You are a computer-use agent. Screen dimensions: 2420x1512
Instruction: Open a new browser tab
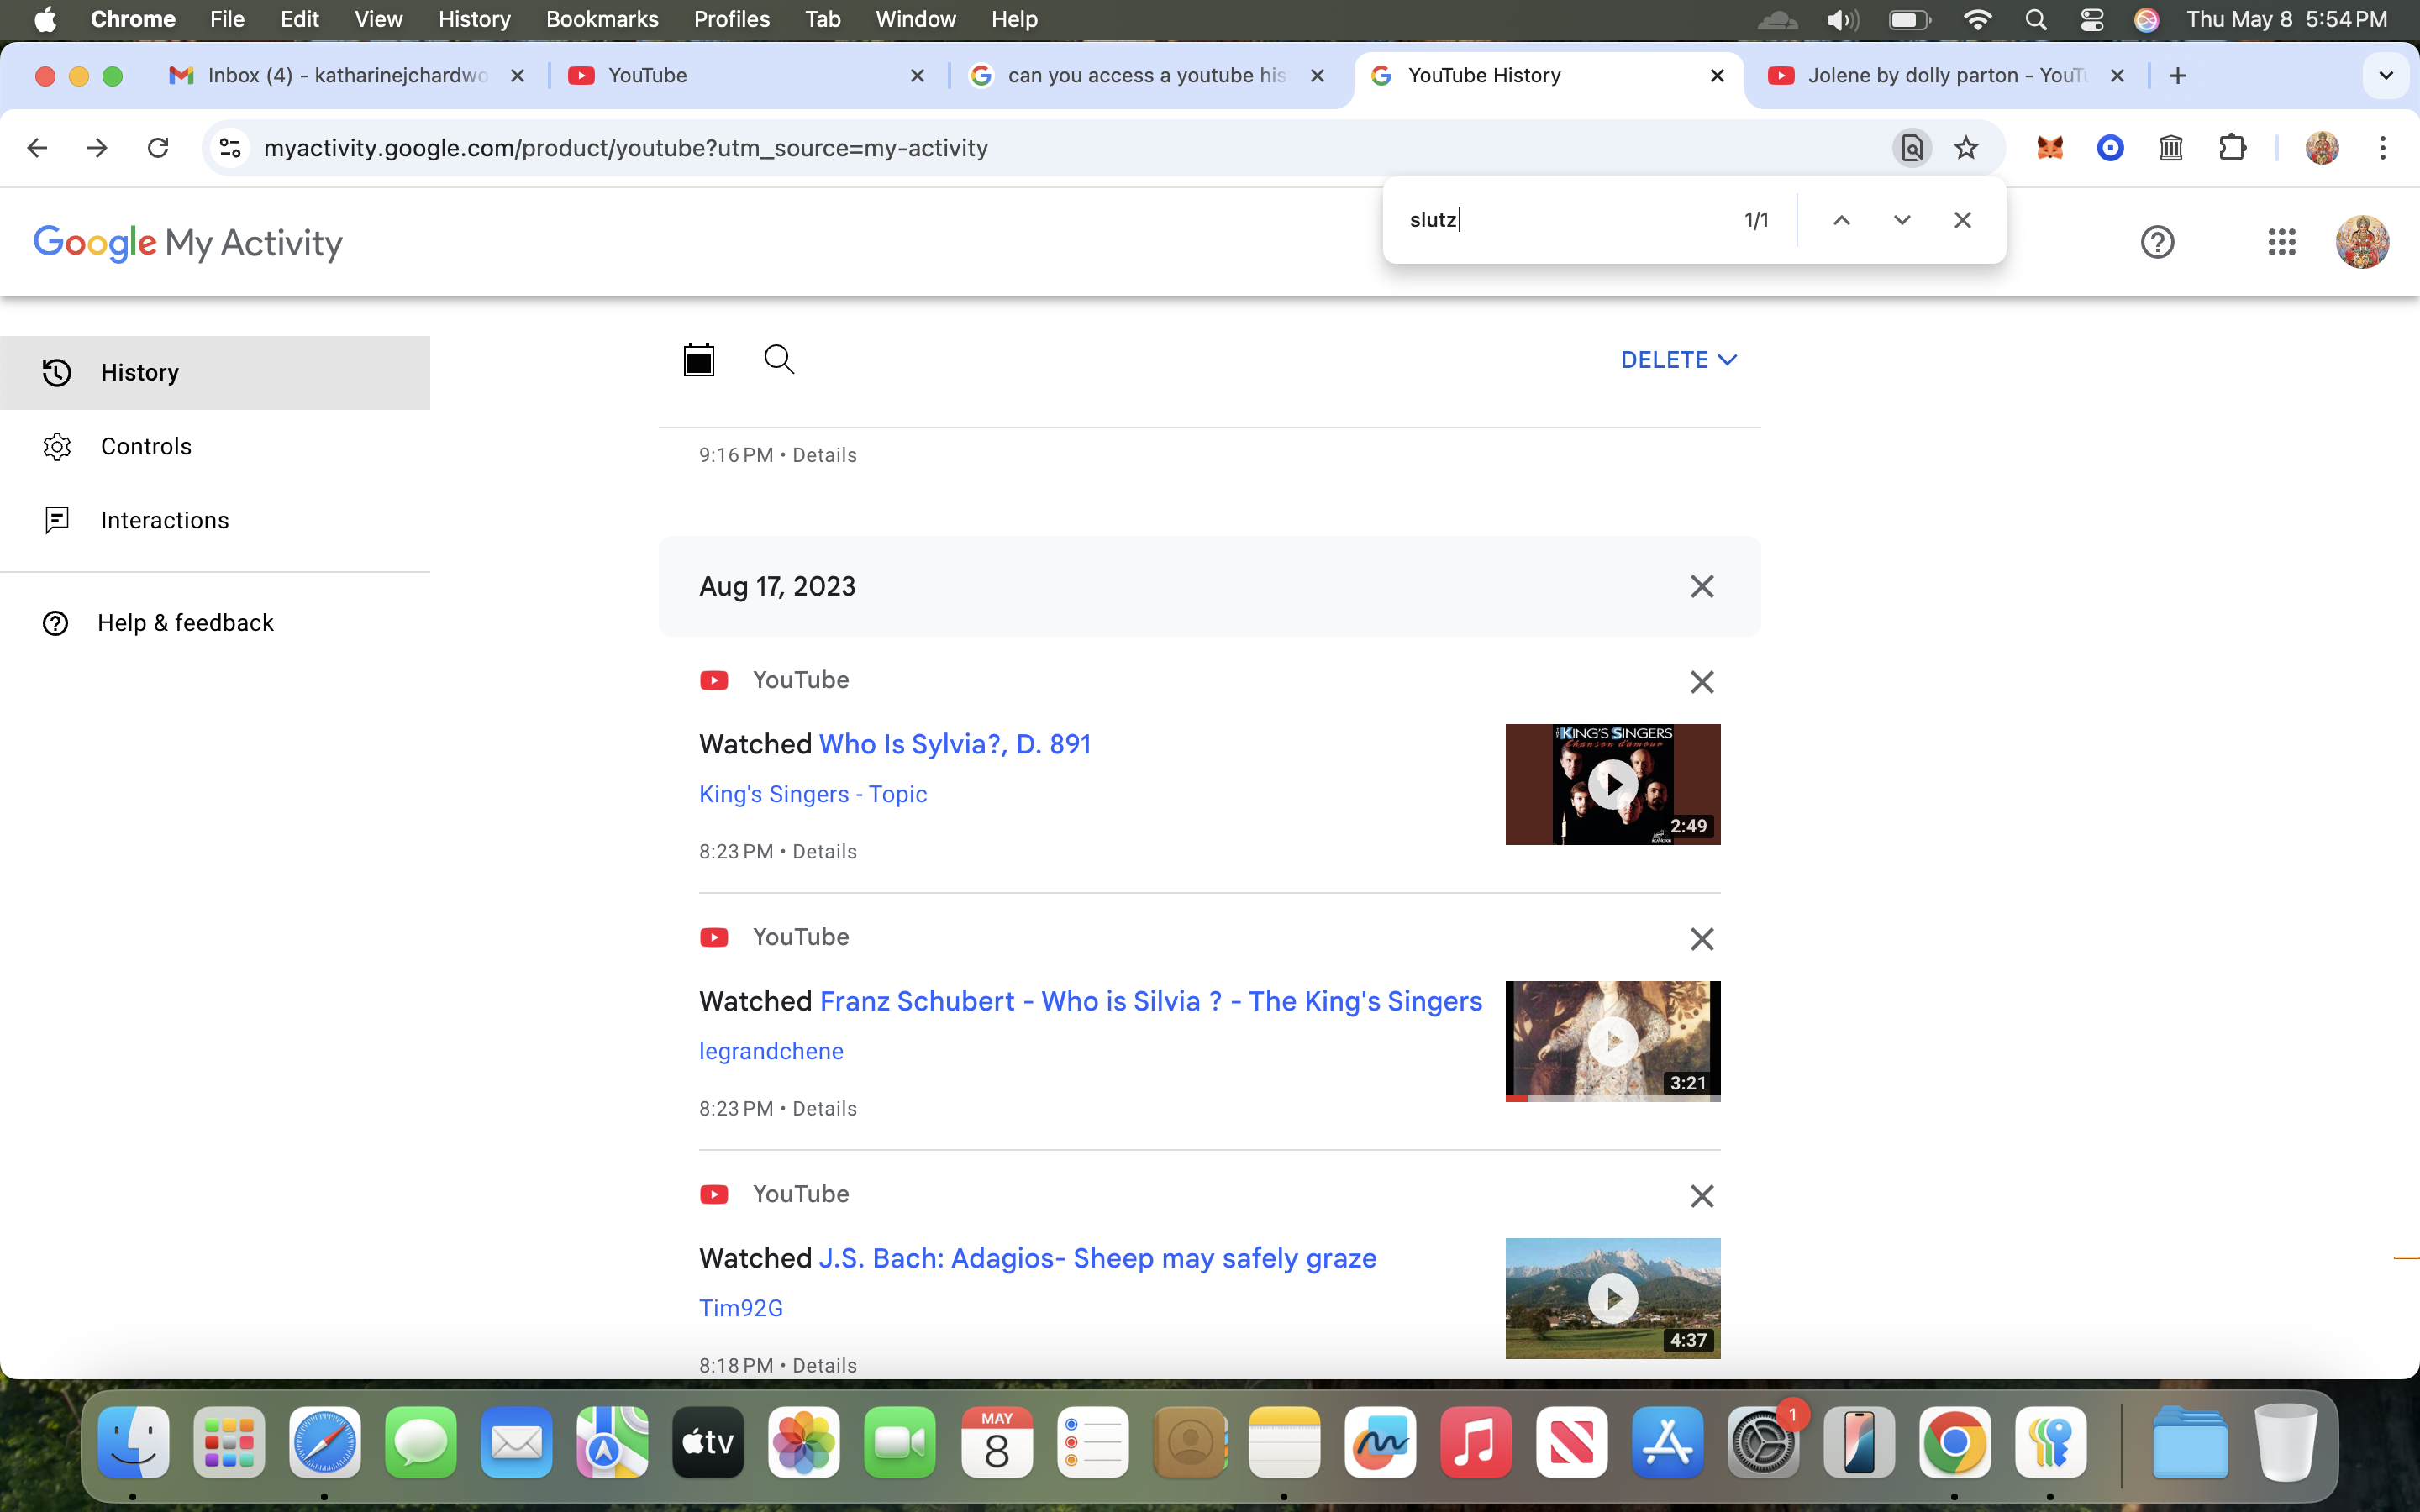(x=2178, y=76)
